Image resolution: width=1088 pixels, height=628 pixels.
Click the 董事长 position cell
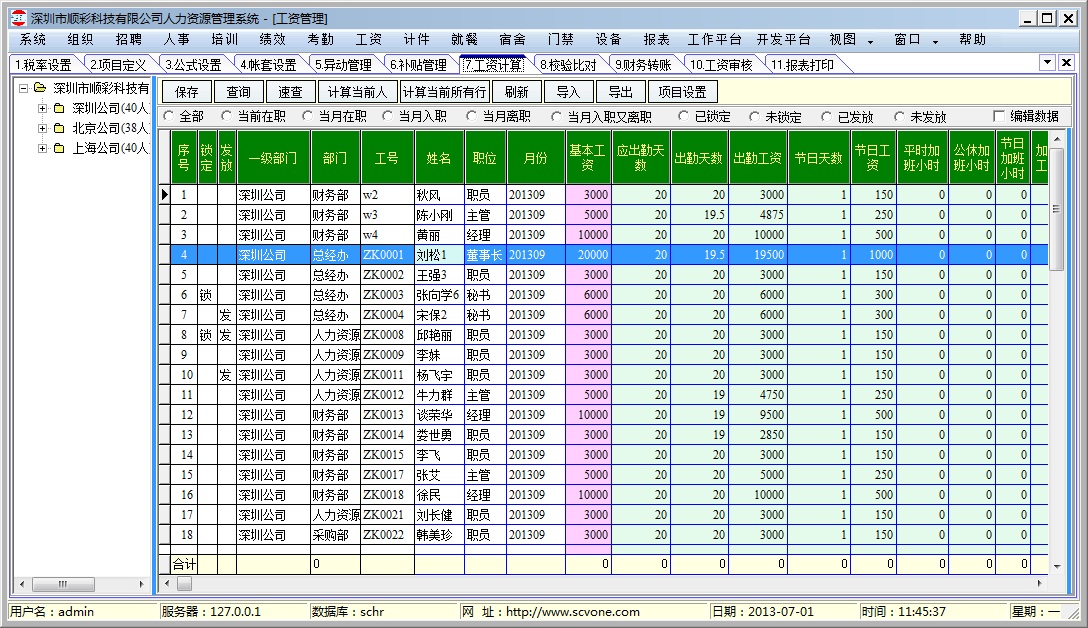pos(485,255)
